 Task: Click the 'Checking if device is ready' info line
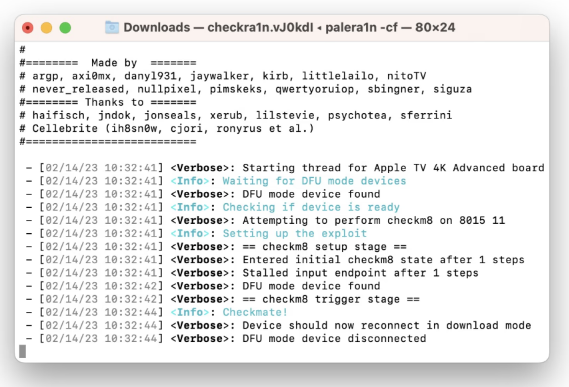point(311,207)
